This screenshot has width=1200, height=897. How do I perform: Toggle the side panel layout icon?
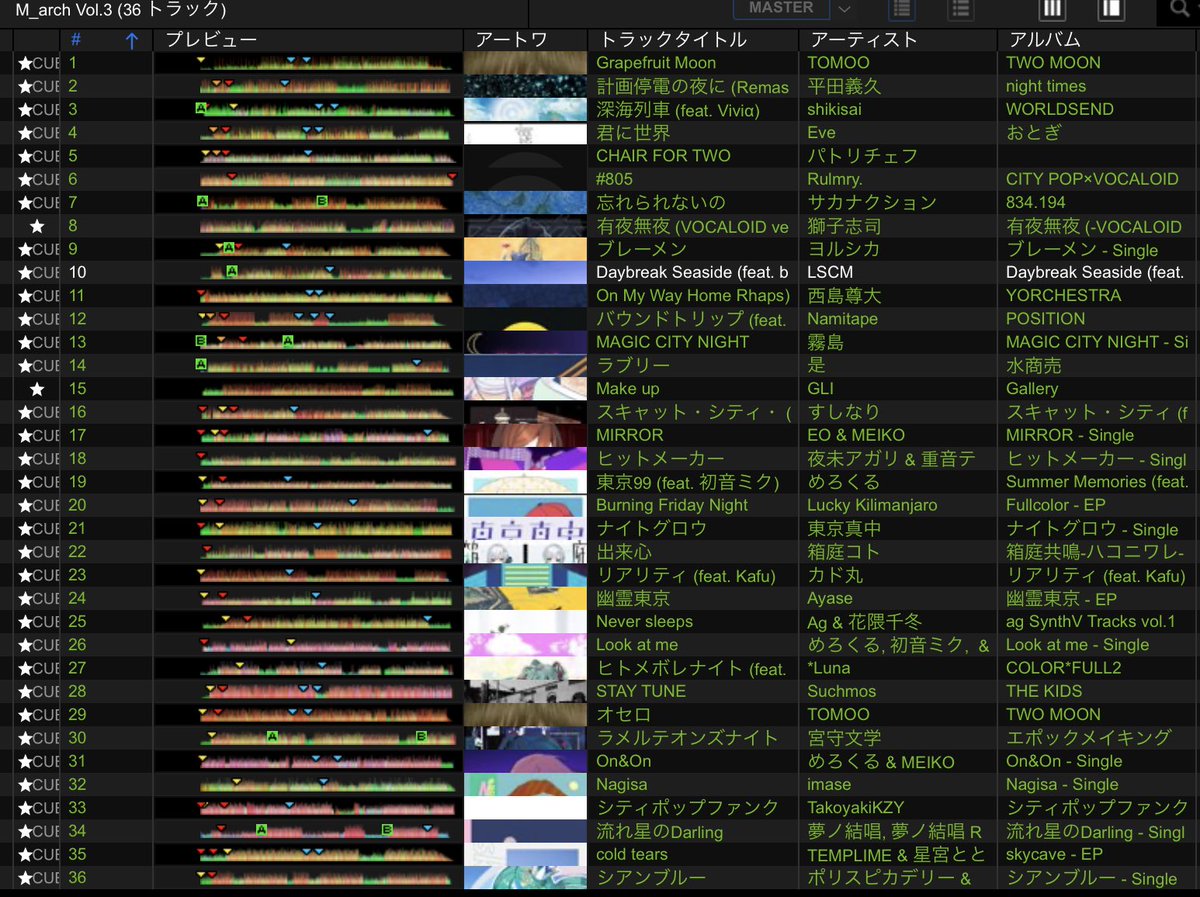tap(1111, 9)
